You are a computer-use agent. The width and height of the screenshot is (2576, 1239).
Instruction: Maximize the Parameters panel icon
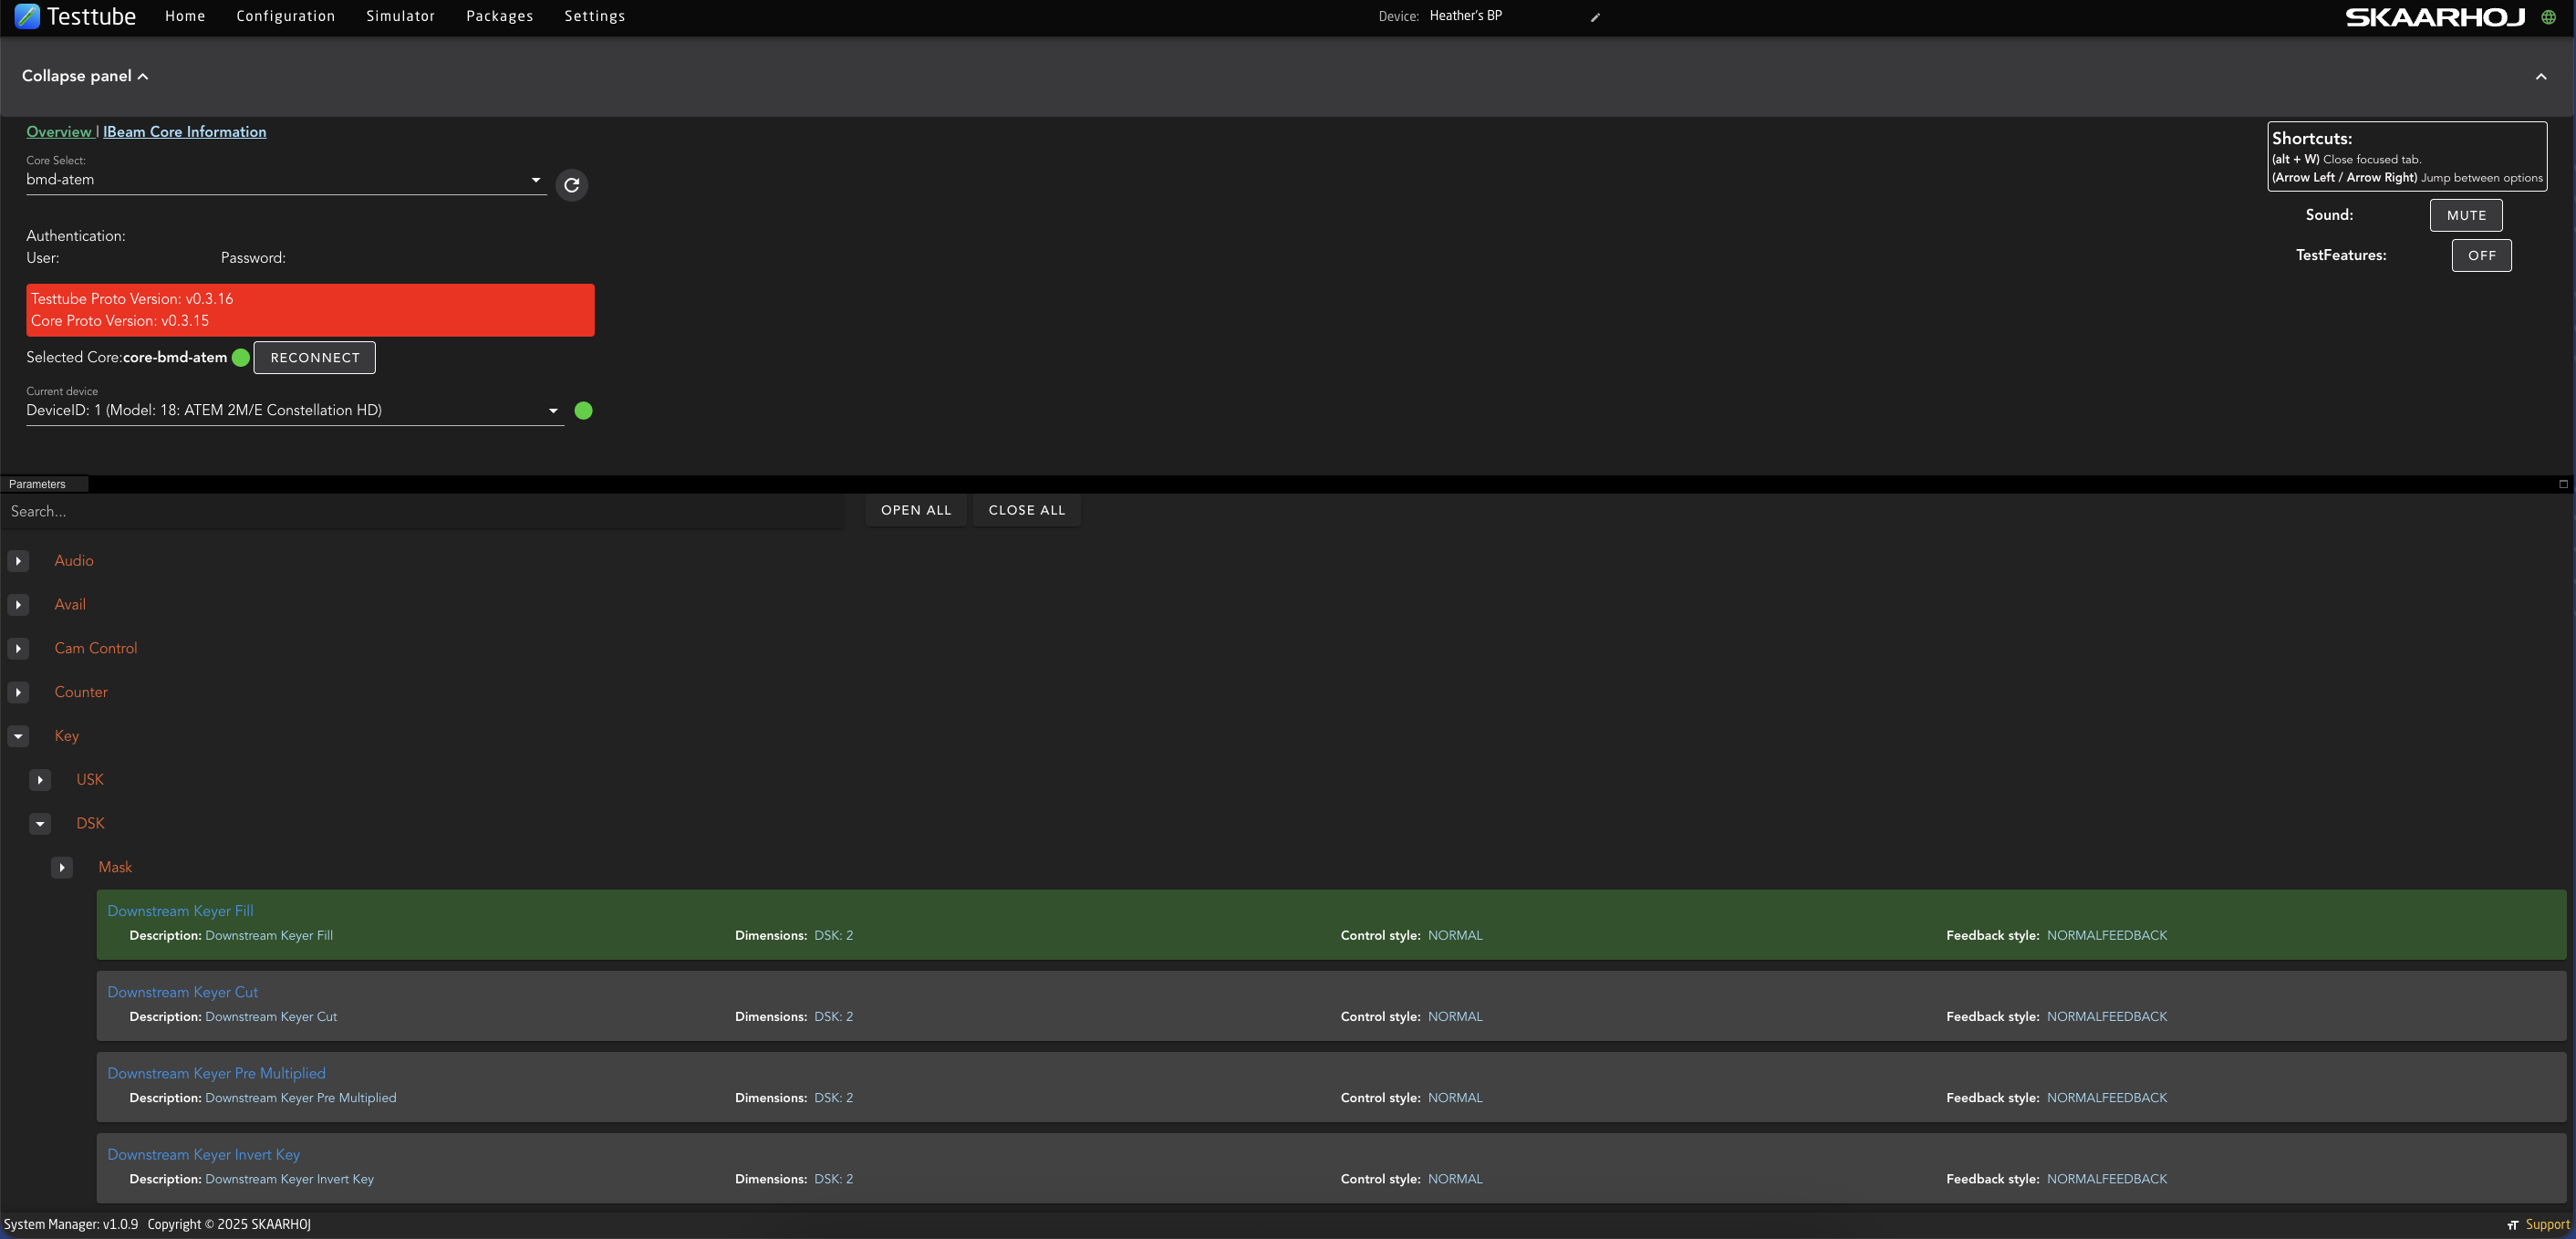[2563, 484]
